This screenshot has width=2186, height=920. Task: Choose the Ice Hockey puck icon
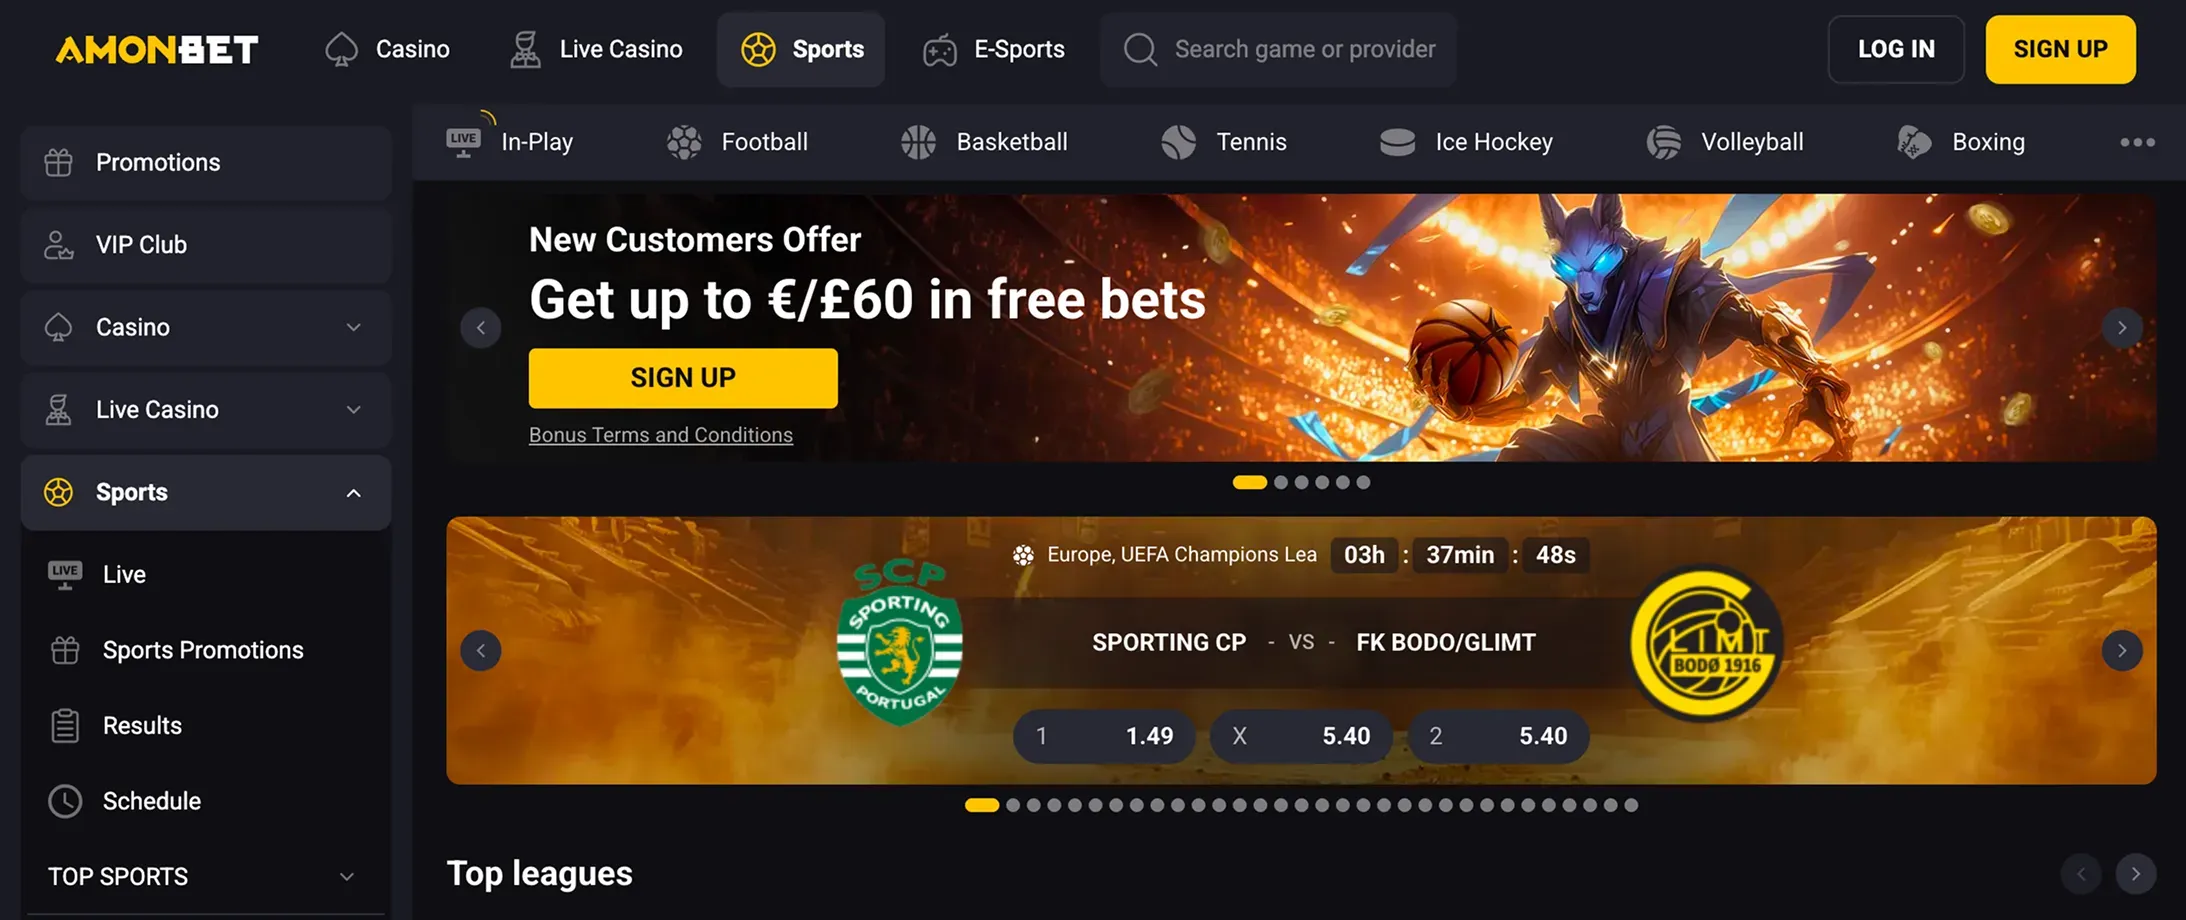click(1397, 142)
